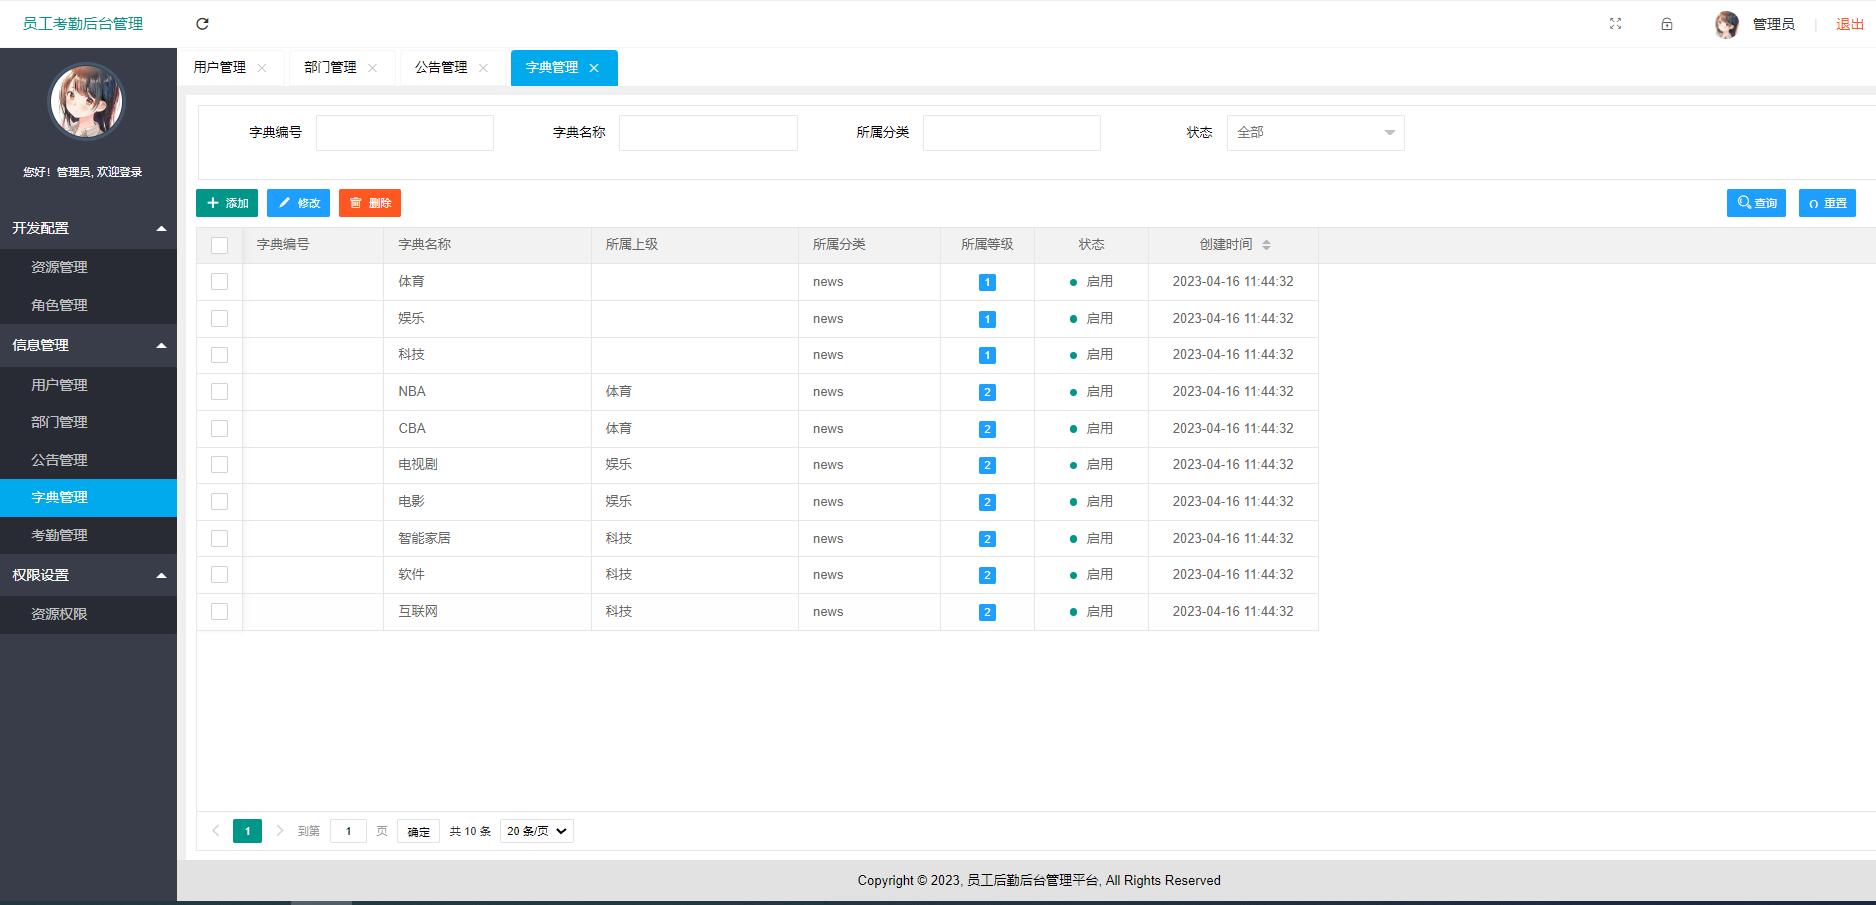The width and height of the screenshot is (1876, 905).
Task: Click the refresh icon in top bar
Action: pos(202,24)
